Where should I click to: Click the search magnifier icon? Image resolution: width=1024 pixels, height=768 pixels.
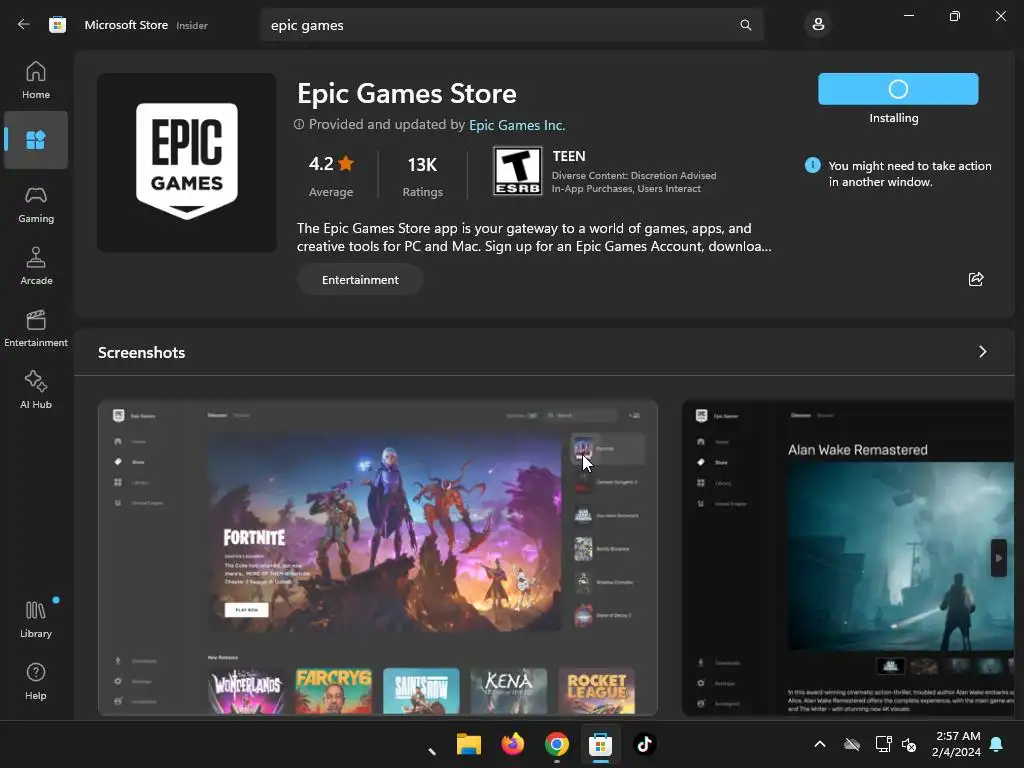[745, 25]
